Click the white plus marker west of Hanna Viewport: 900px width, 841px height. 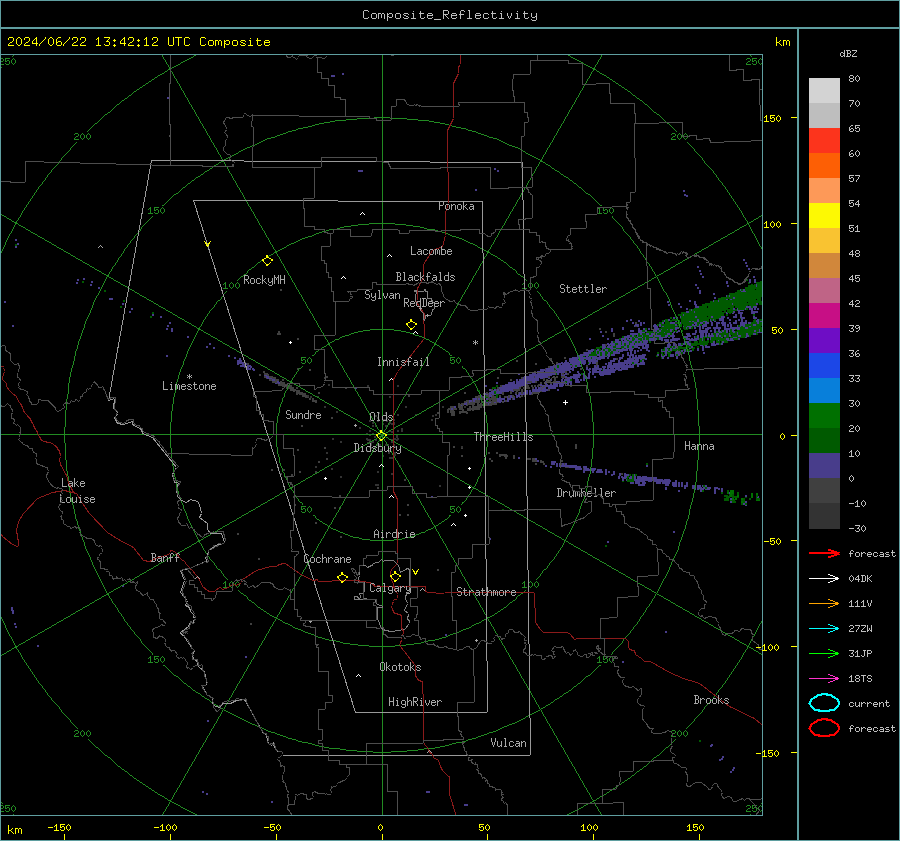pos(565,402)
